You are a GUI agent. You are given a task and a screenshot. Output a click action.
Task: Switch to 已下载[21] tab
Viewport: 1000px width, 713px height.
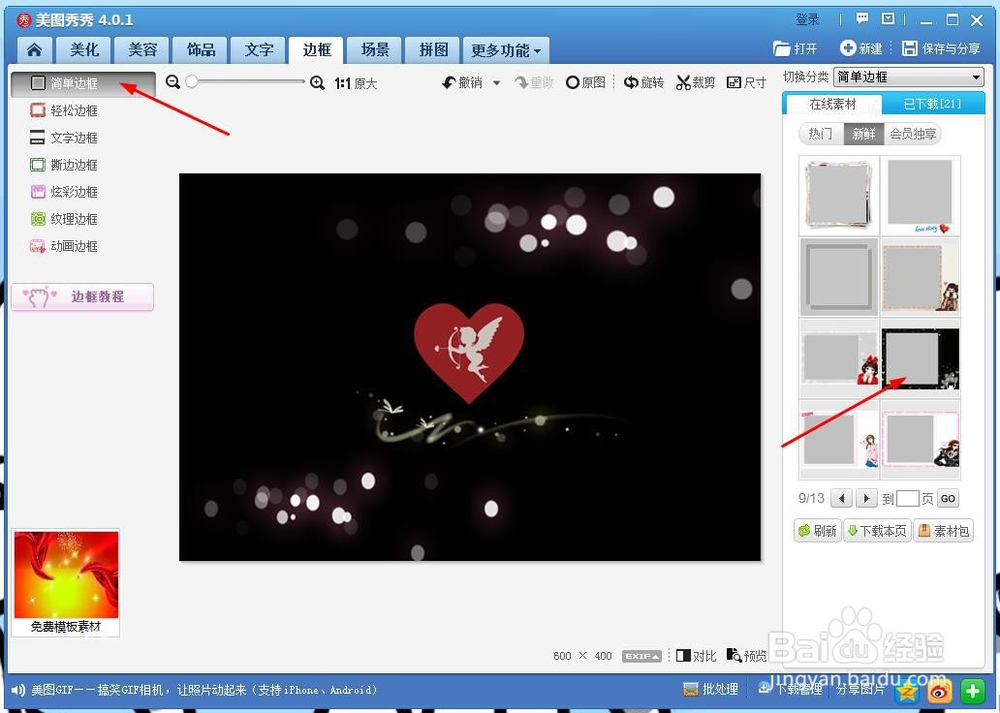pyautogui.click(x=932, y=104)
